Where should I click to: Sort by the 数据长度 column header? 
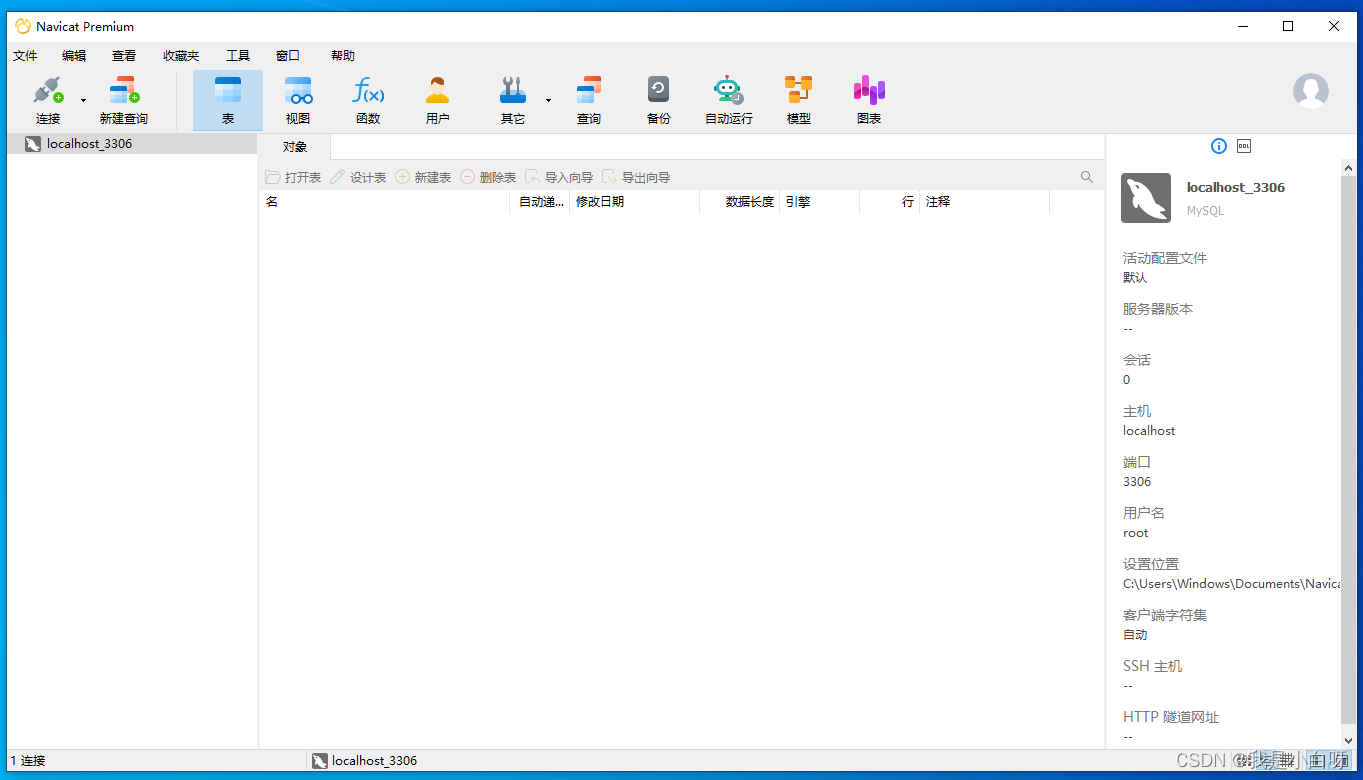coord(740,202)
